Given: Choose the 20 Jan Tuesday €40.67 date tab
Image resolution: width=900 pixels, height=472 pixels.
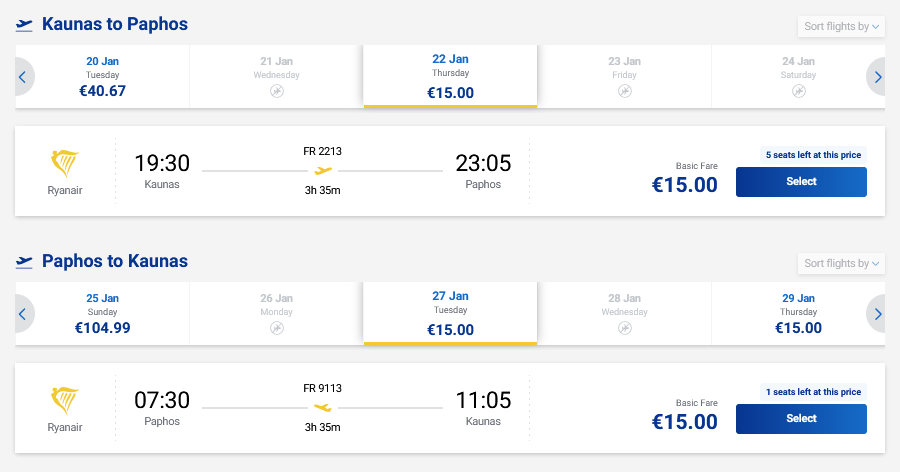Looking at the screenshot, I should (x=102, y=76).
